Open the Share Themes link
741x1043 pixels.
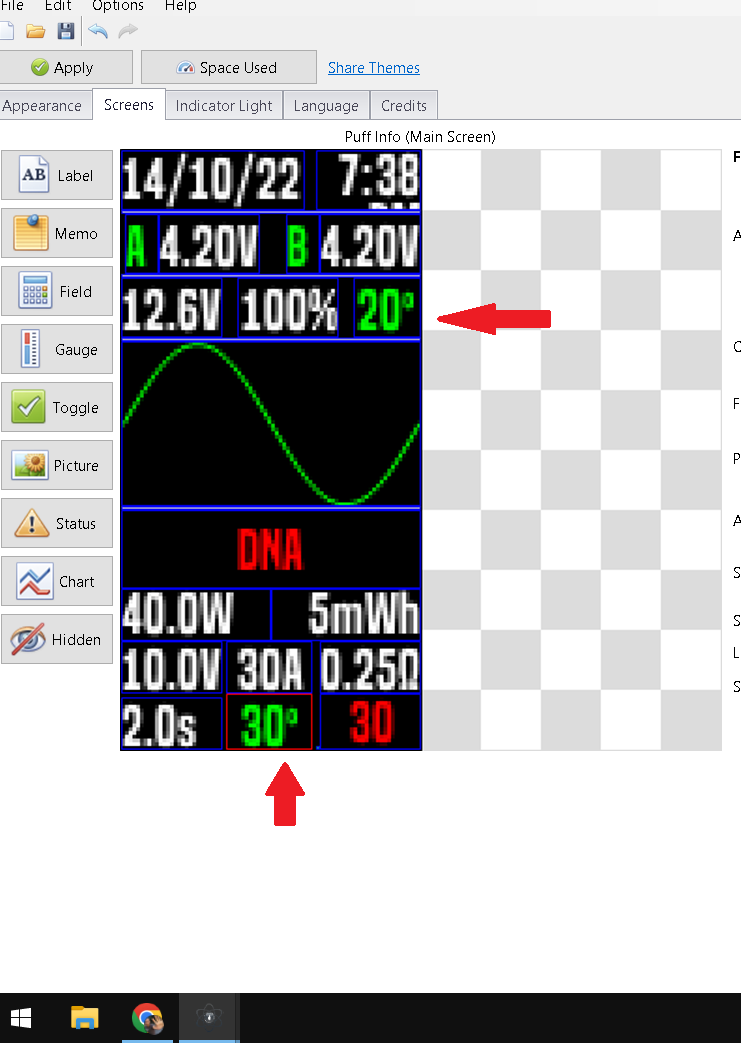[374, 68]
